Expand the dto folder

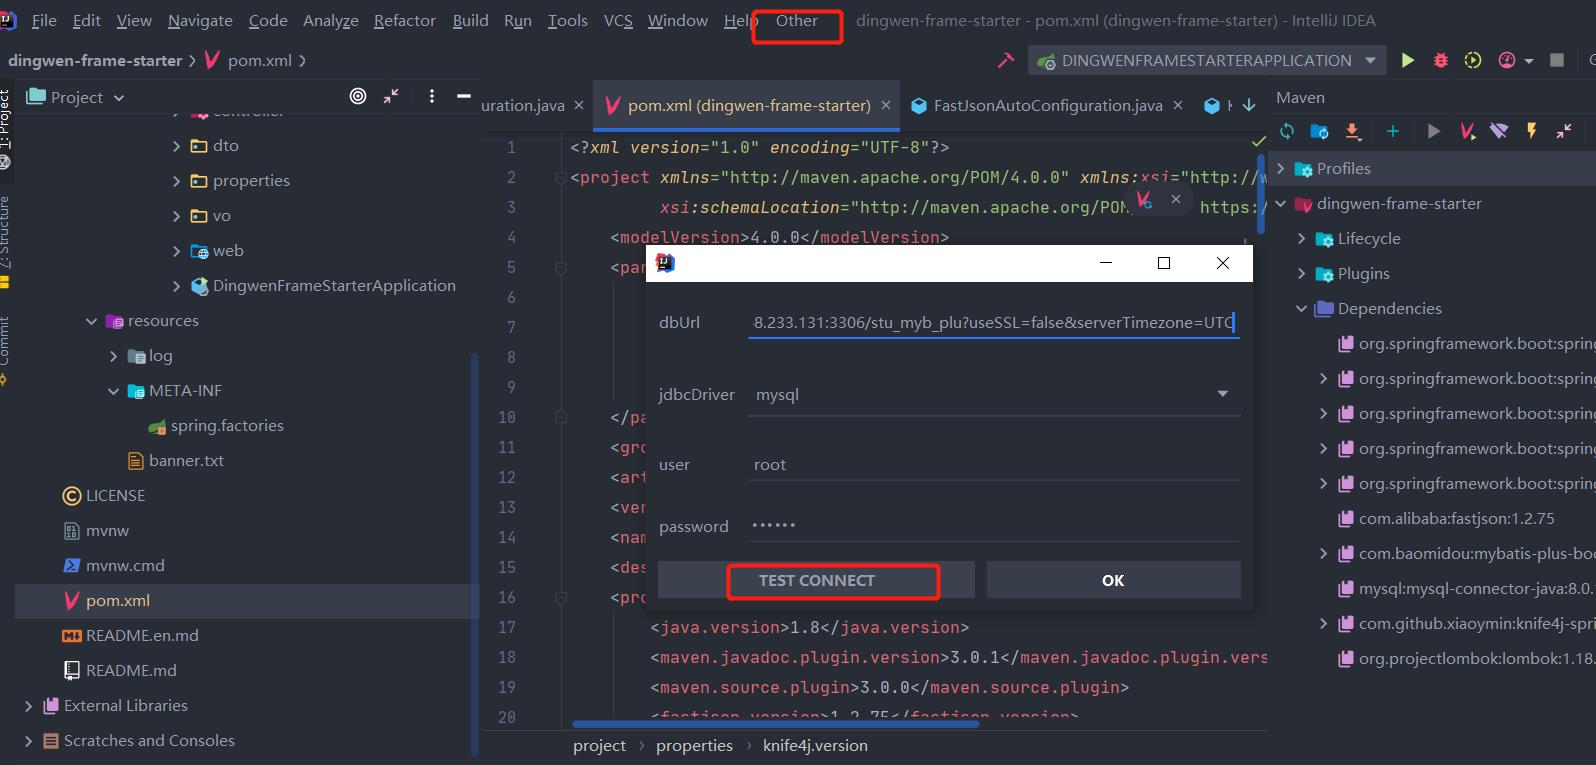click(177, 146)
